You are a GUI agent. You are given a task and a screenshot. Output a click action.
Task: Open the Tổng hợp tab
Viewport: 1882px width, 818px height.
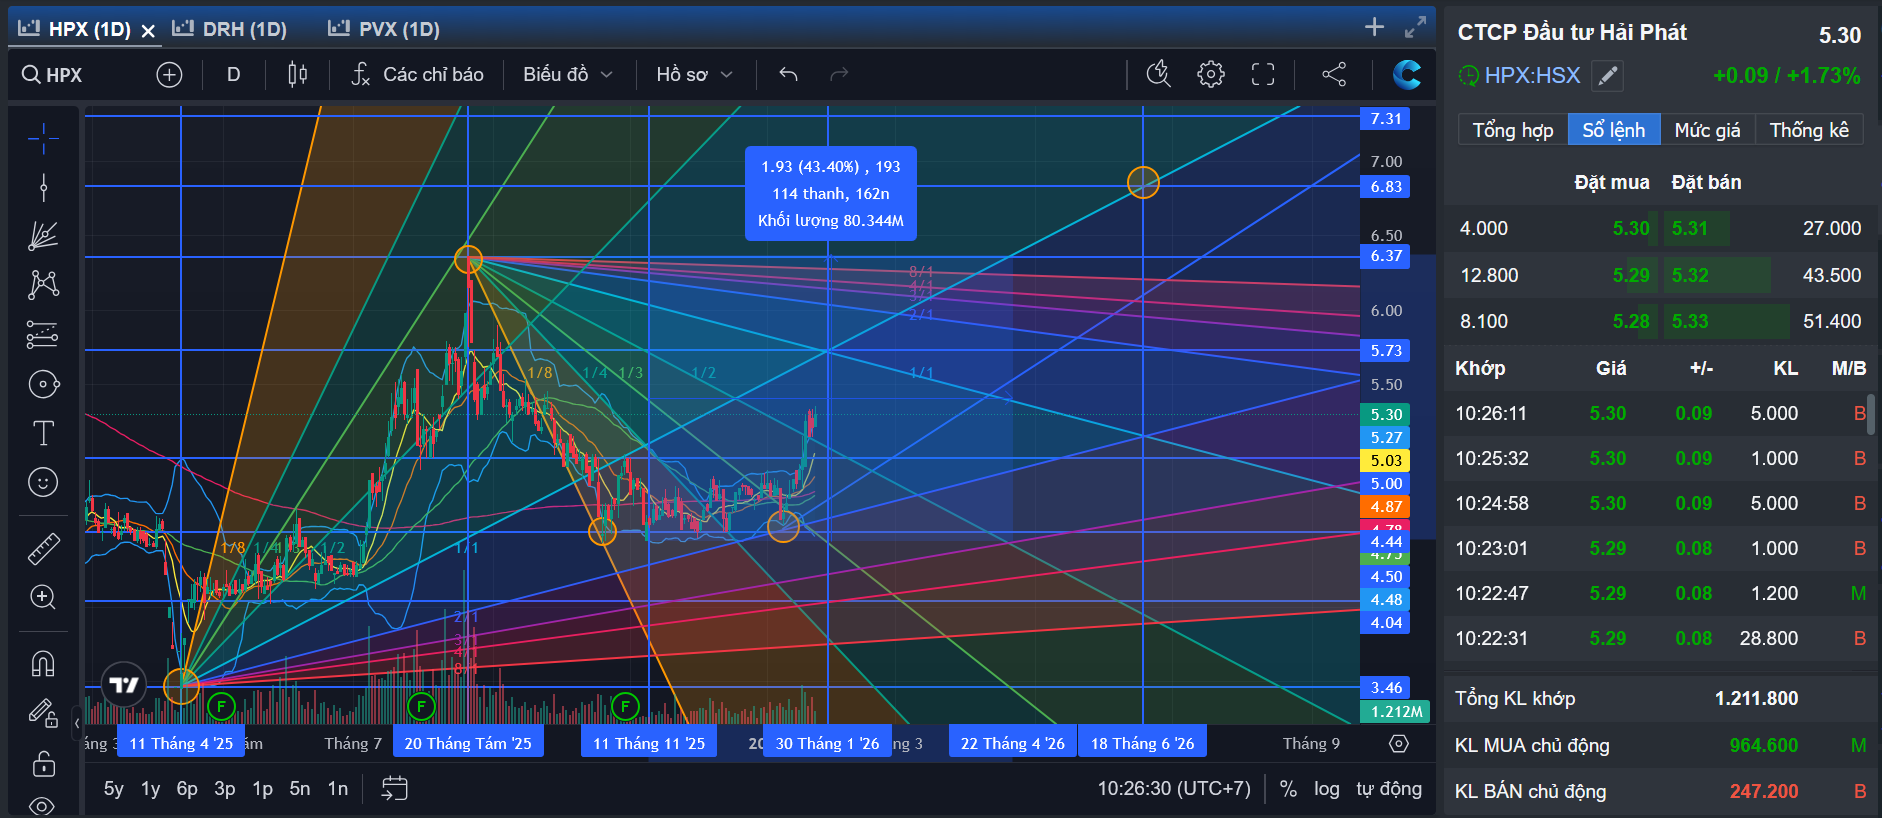(x=1513, y=130)
